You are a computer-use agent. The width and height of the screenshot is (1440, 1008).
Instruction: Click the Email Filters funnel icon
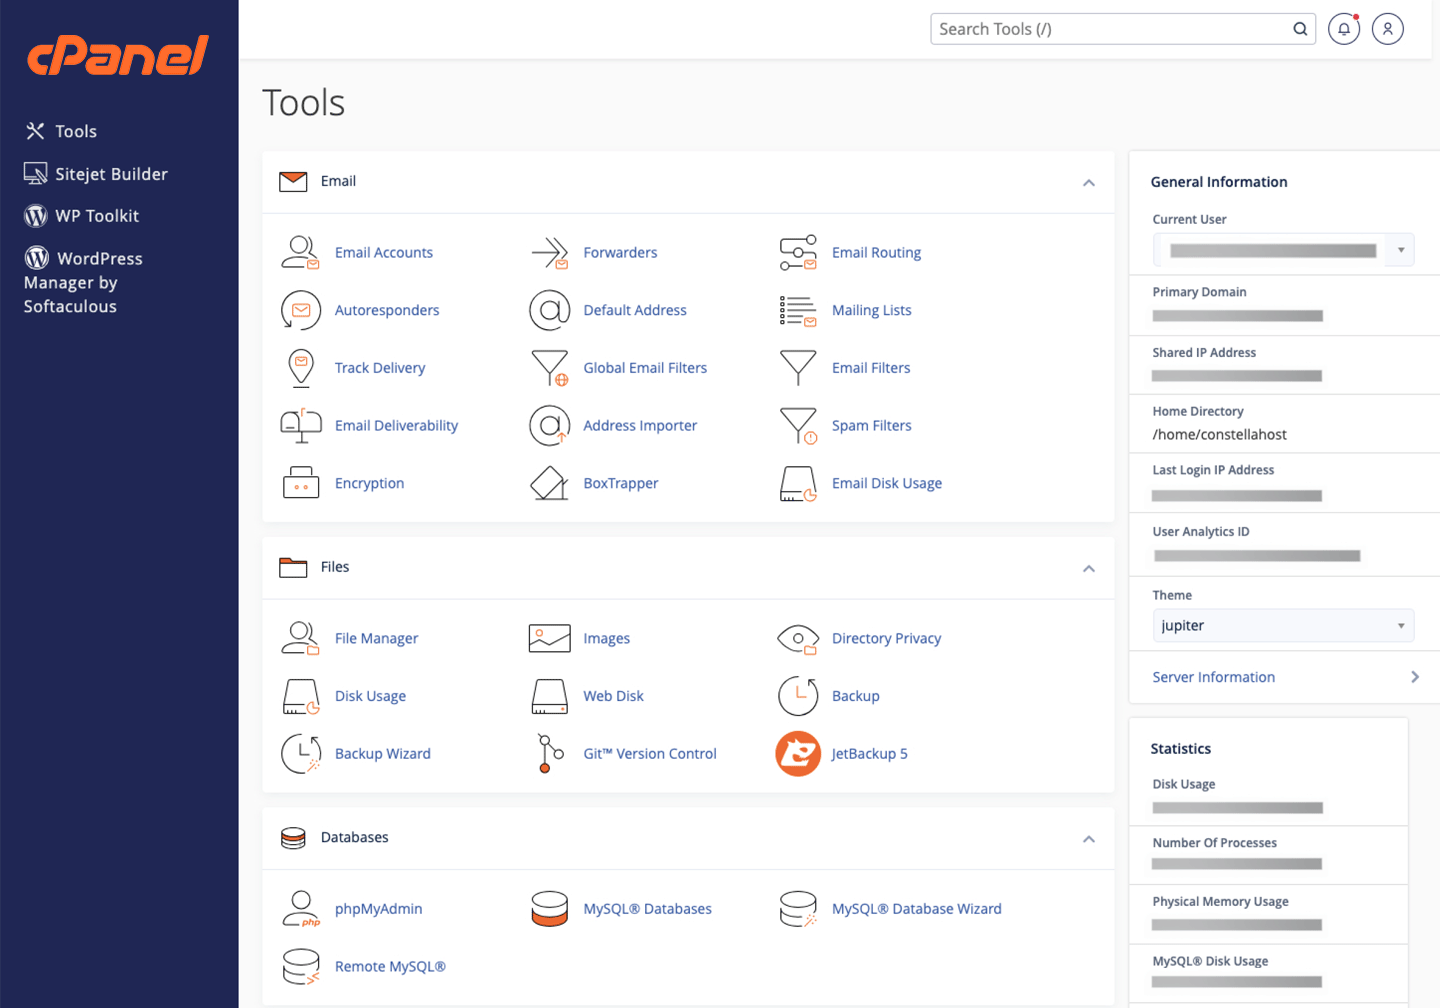[798, 368]
